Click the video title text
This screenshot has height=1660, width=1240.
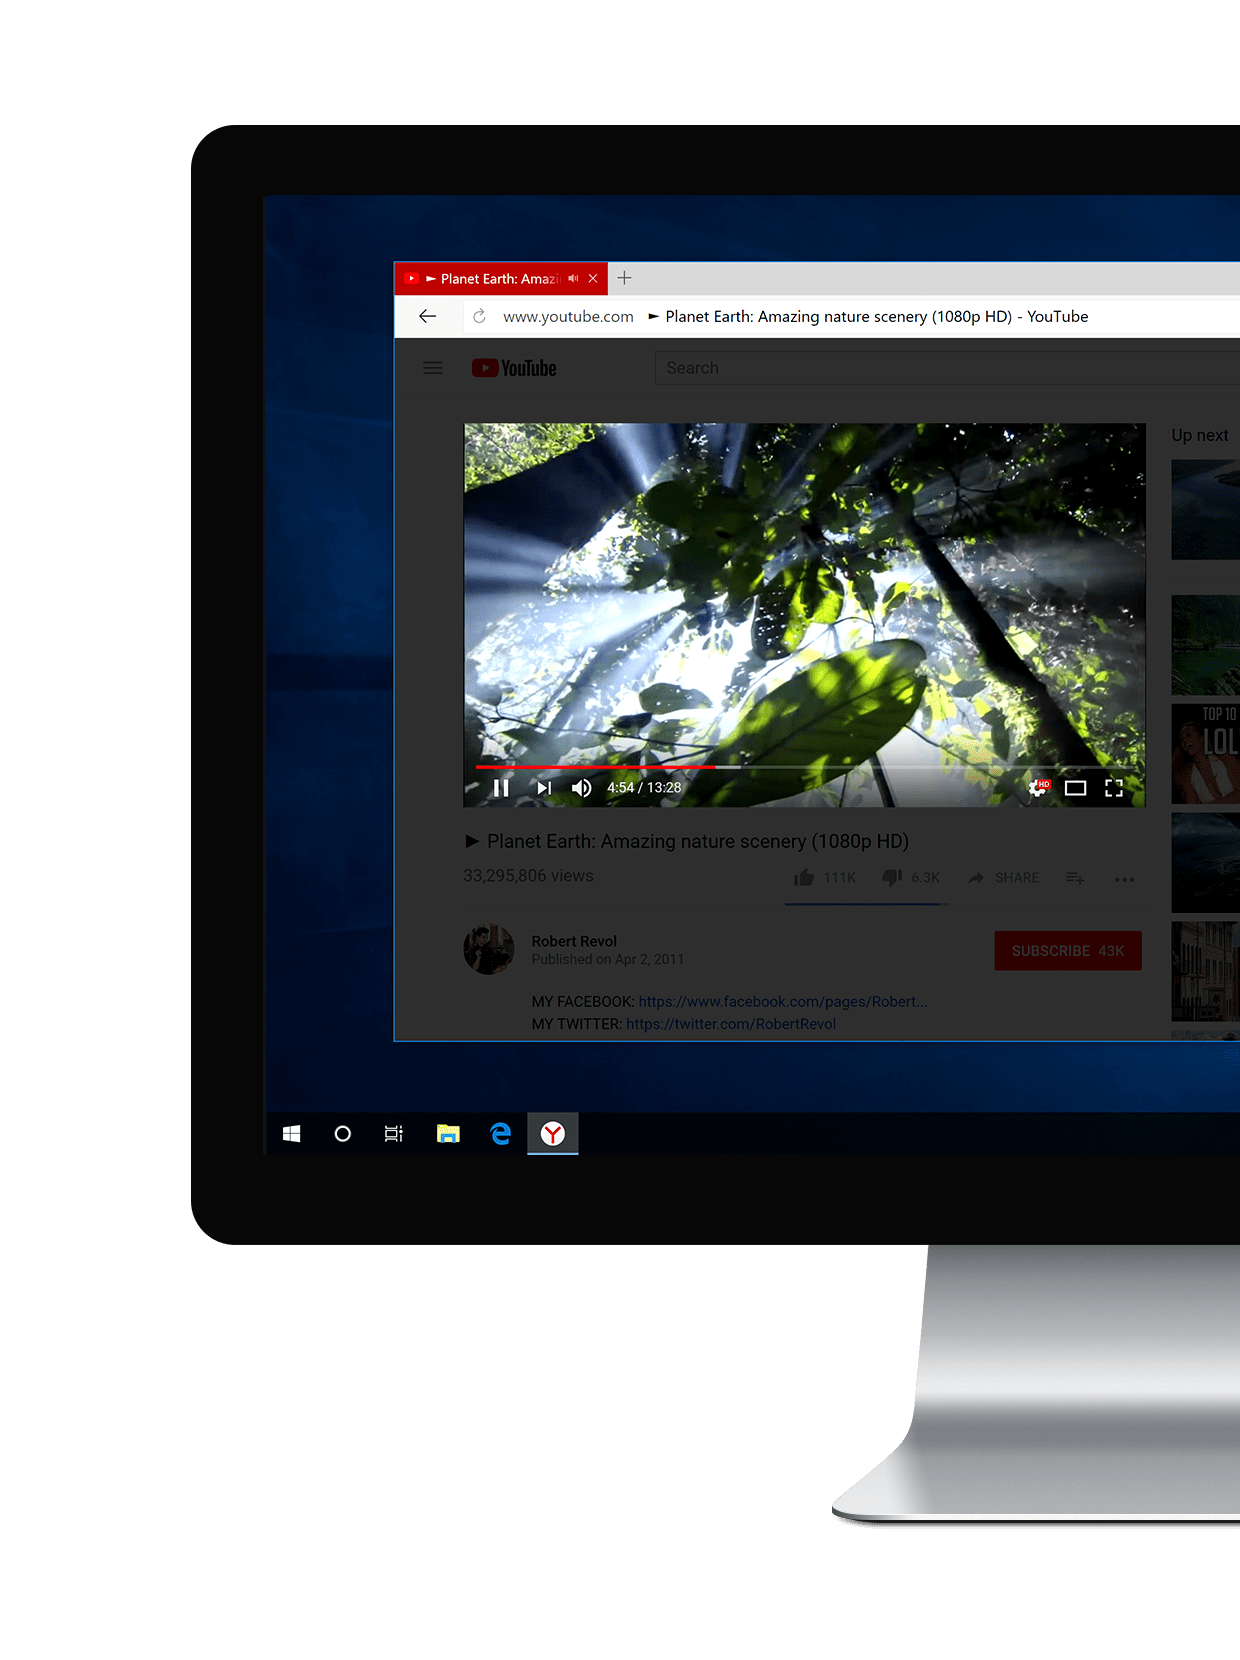687,841
